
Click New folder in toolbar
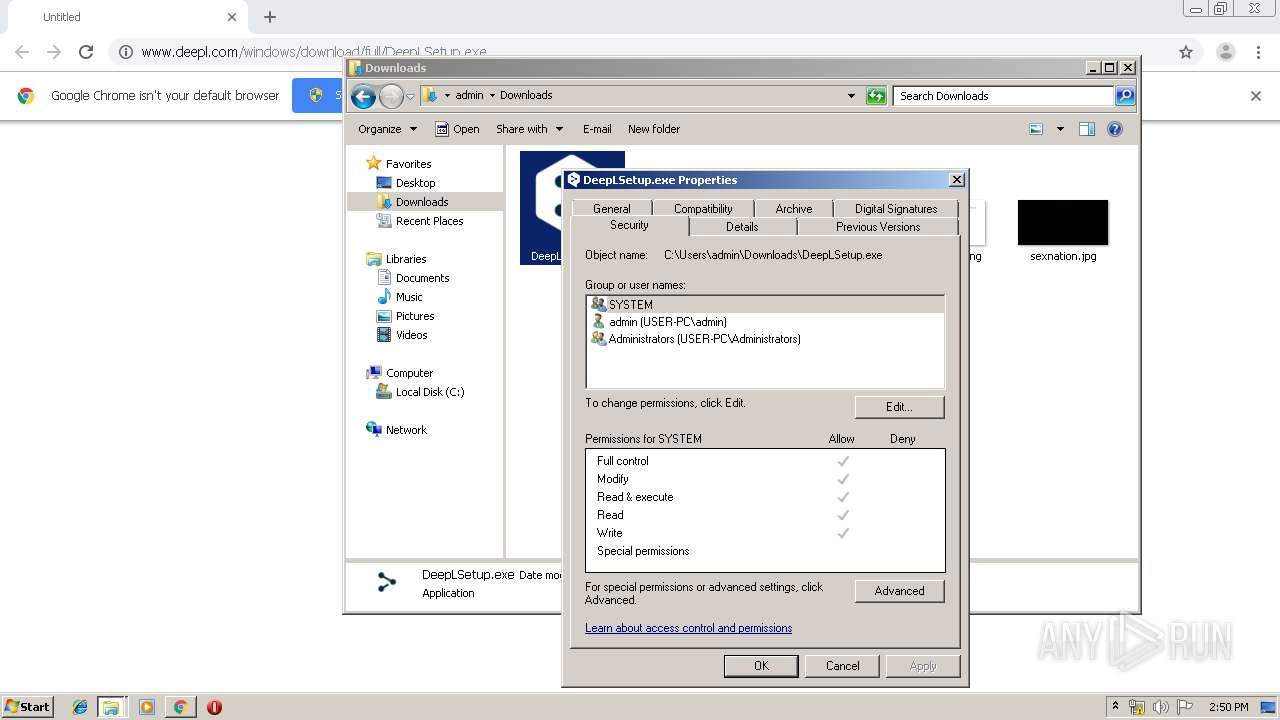654,129
